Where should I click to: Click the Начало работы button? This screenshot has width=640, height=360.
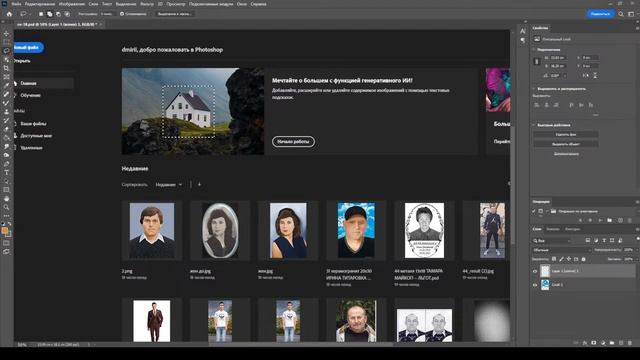(293, 142)
